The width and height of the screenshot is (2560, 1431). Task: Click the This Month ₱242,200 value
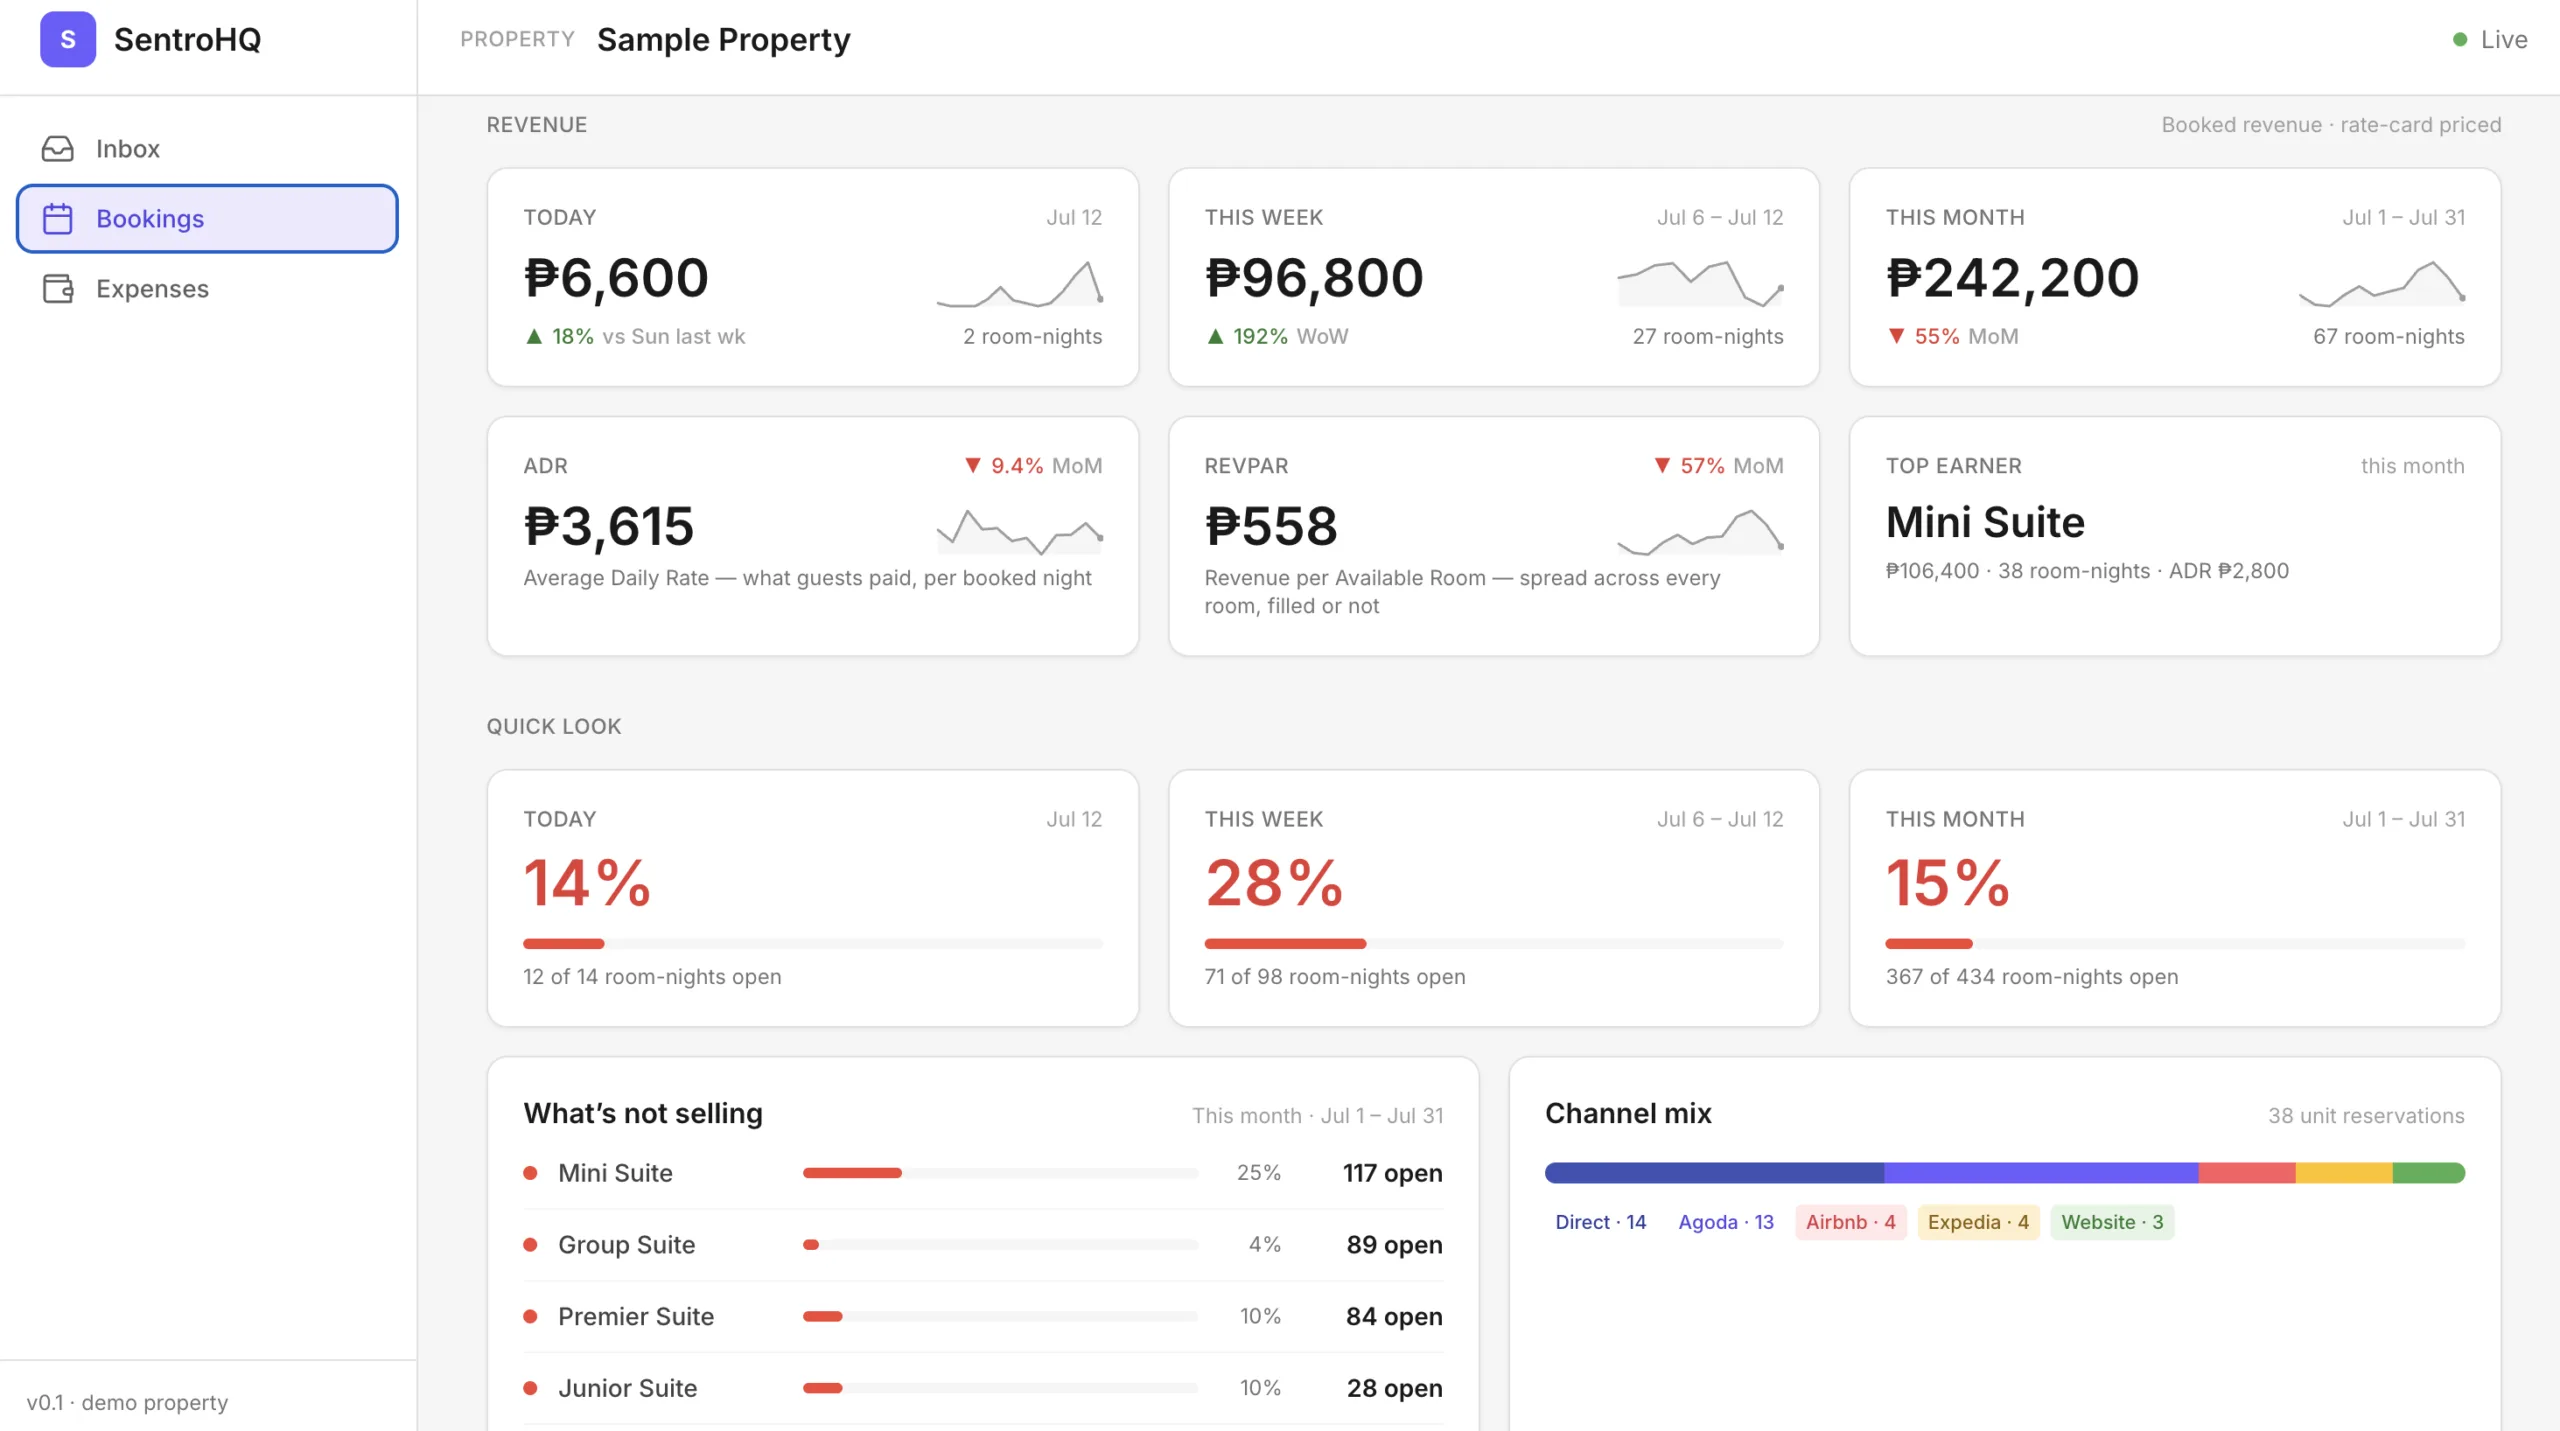2012,278
